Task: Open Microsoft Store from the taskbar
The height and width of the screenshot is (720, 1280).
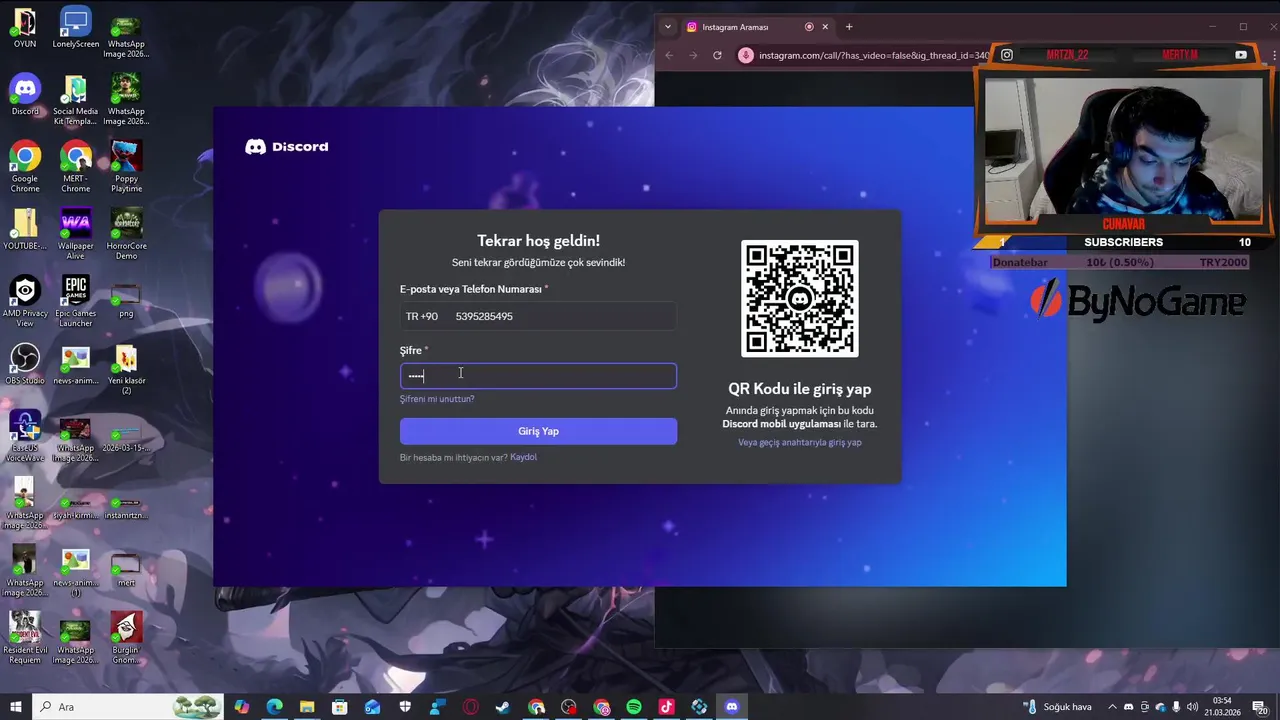Action: (339, 707)
